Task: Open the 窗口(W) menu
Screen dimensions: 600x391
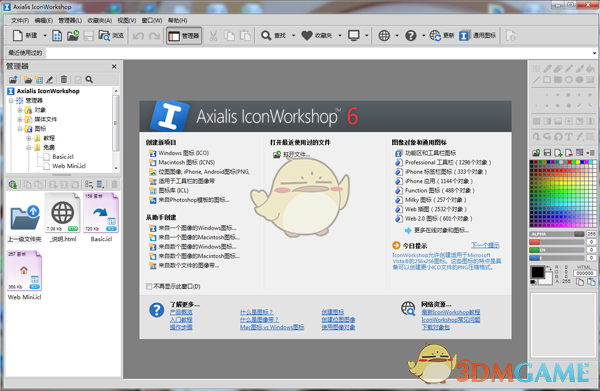Action: [x=152, y=20]
